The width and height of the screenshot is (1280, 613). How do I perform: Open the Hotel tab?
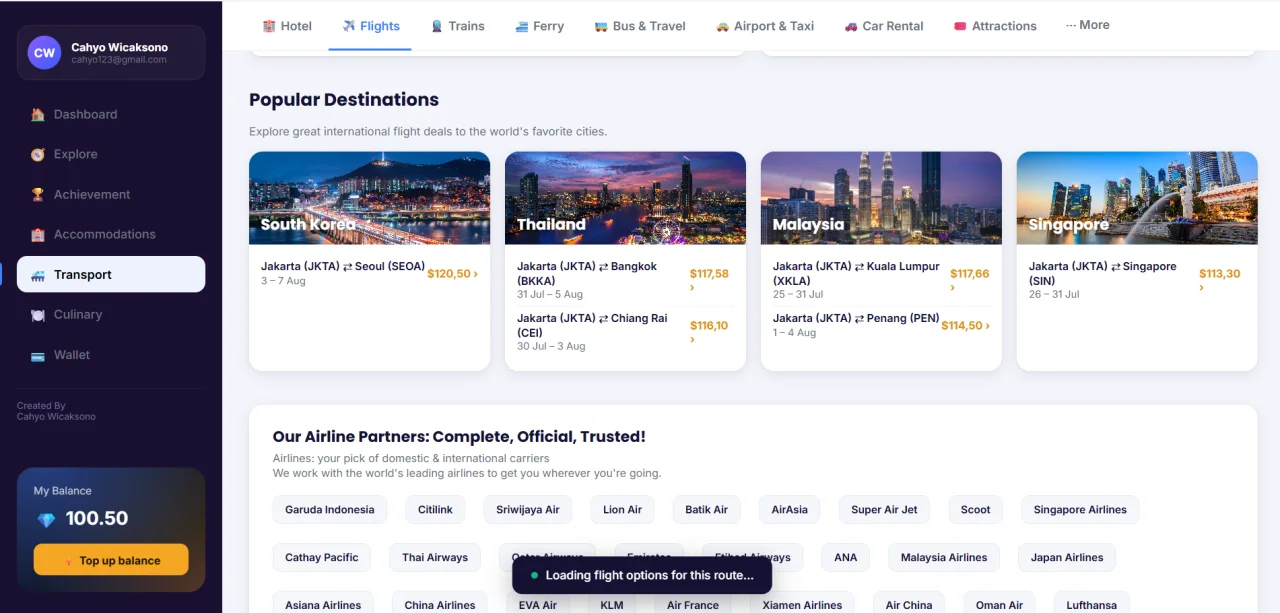[287, 26]
